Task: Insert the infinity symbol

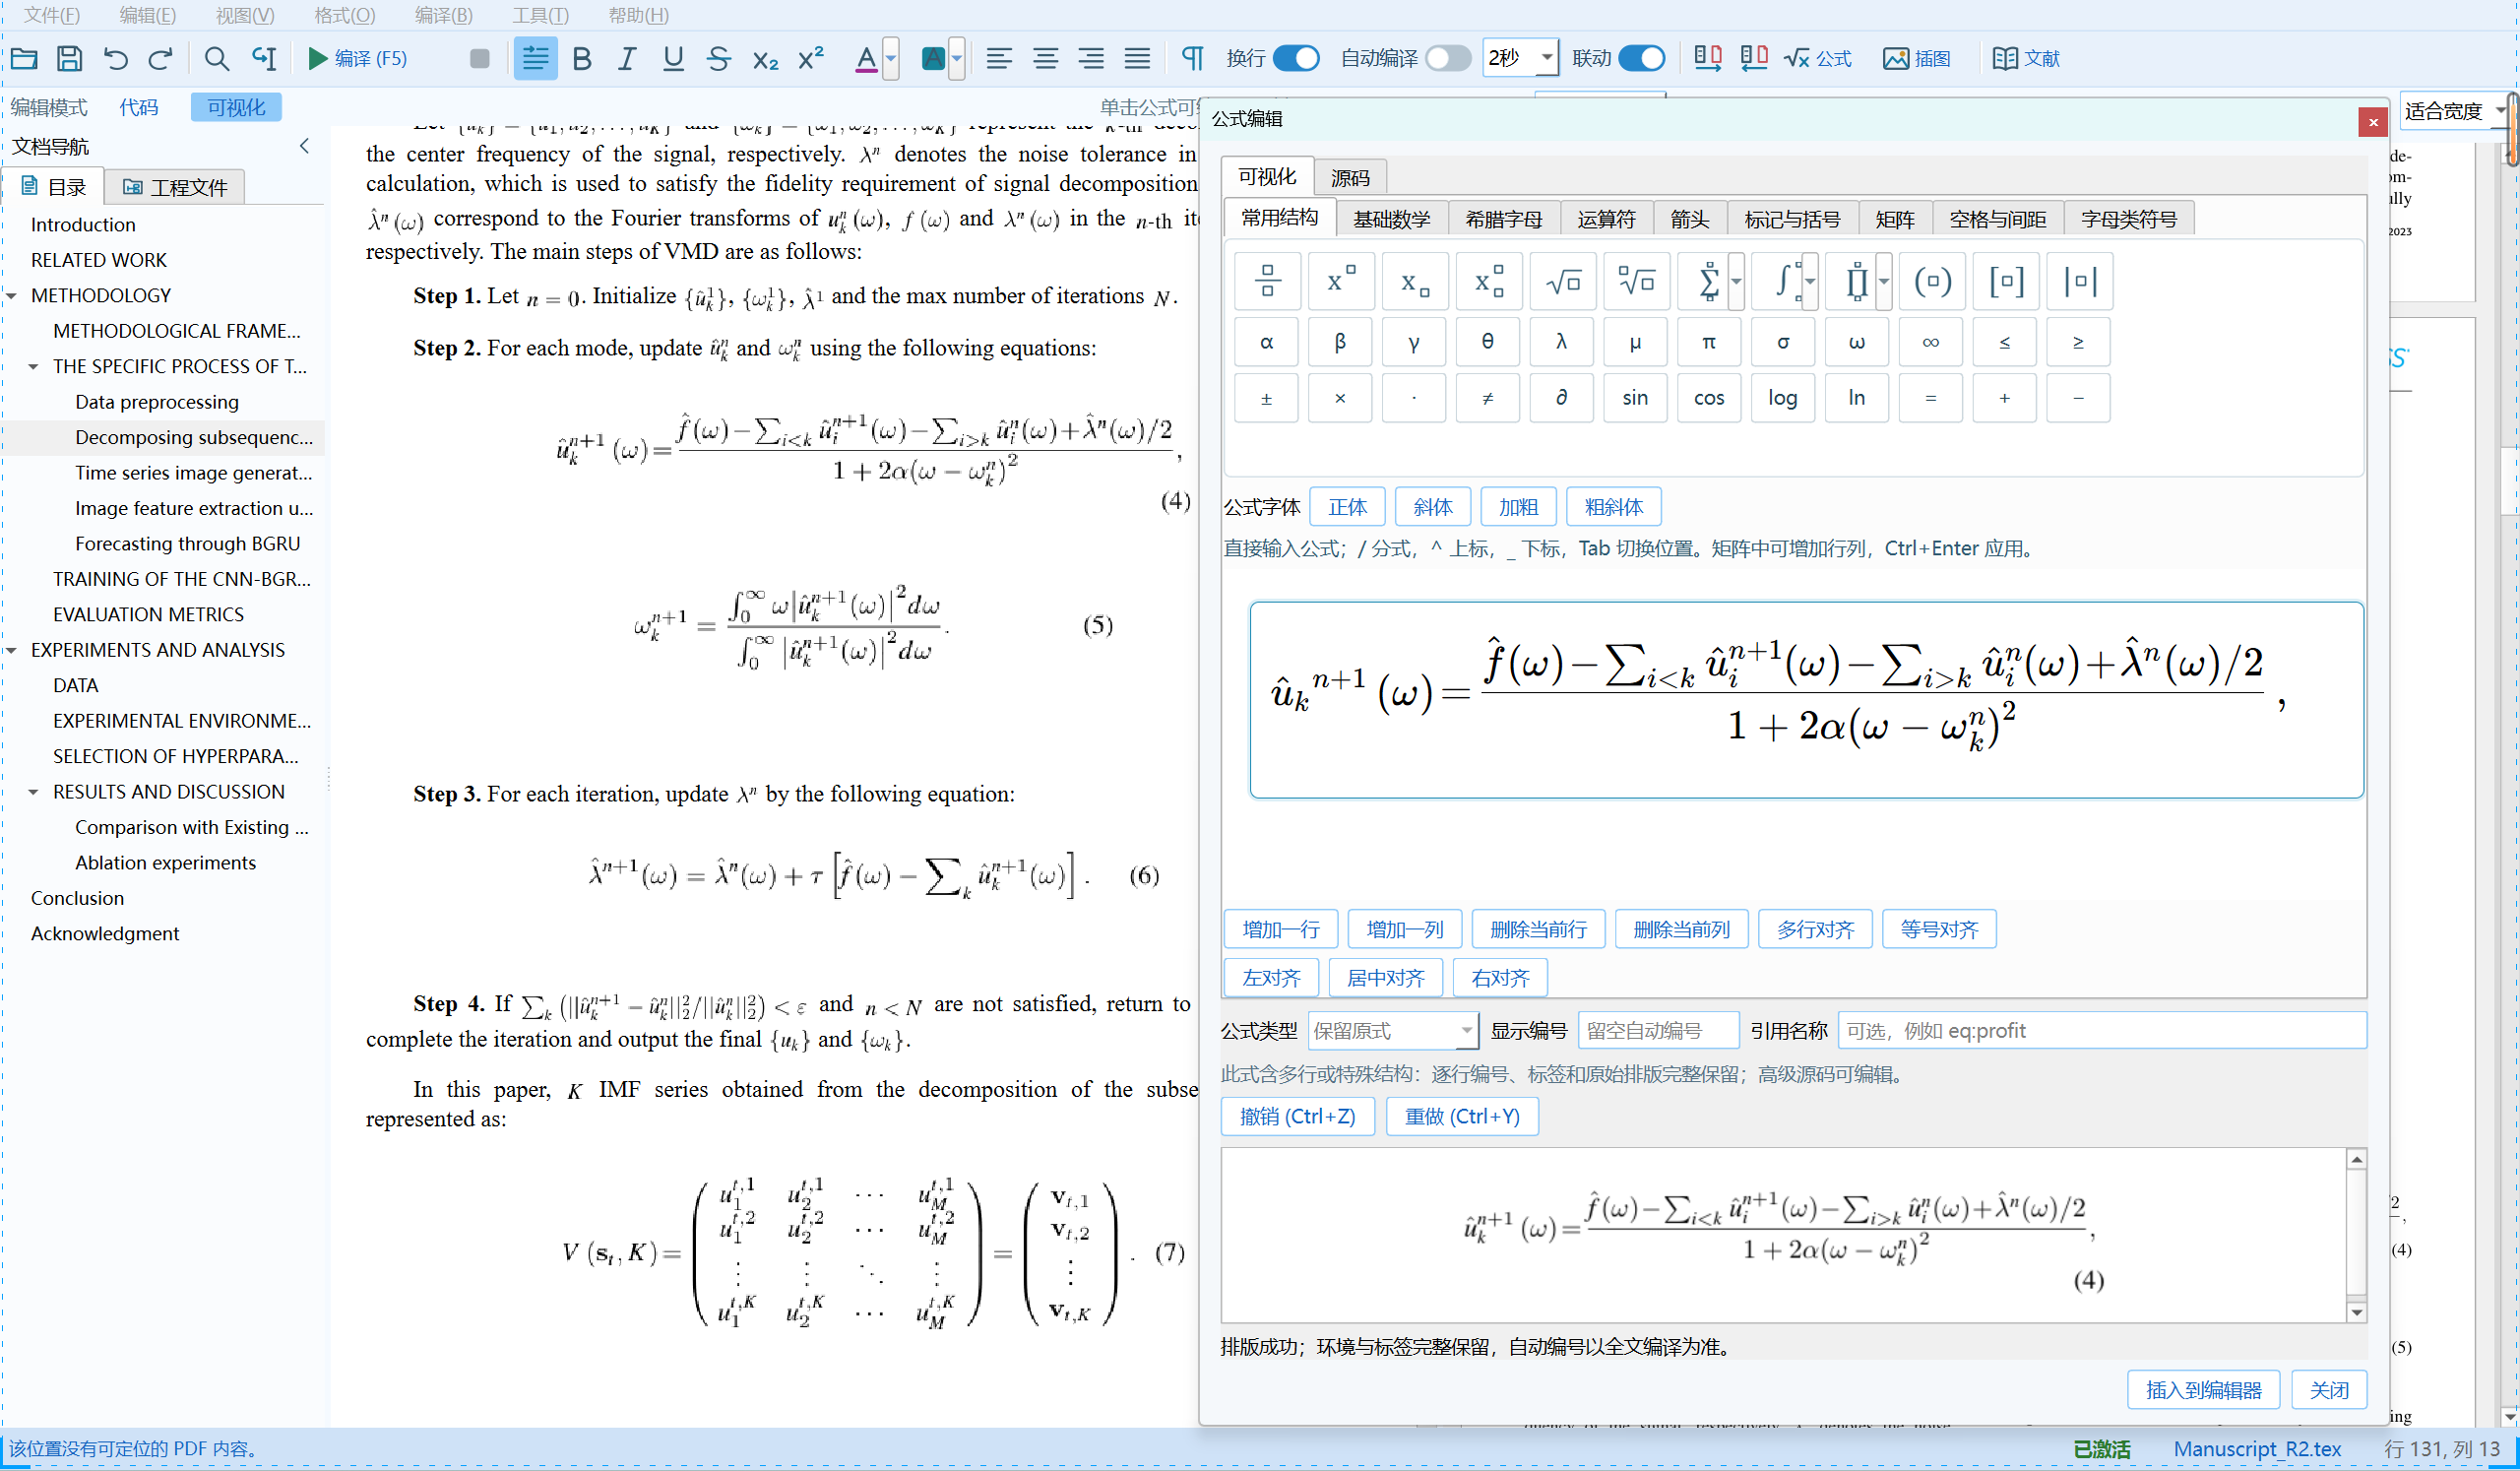Action: click(x=1930, y=342)
